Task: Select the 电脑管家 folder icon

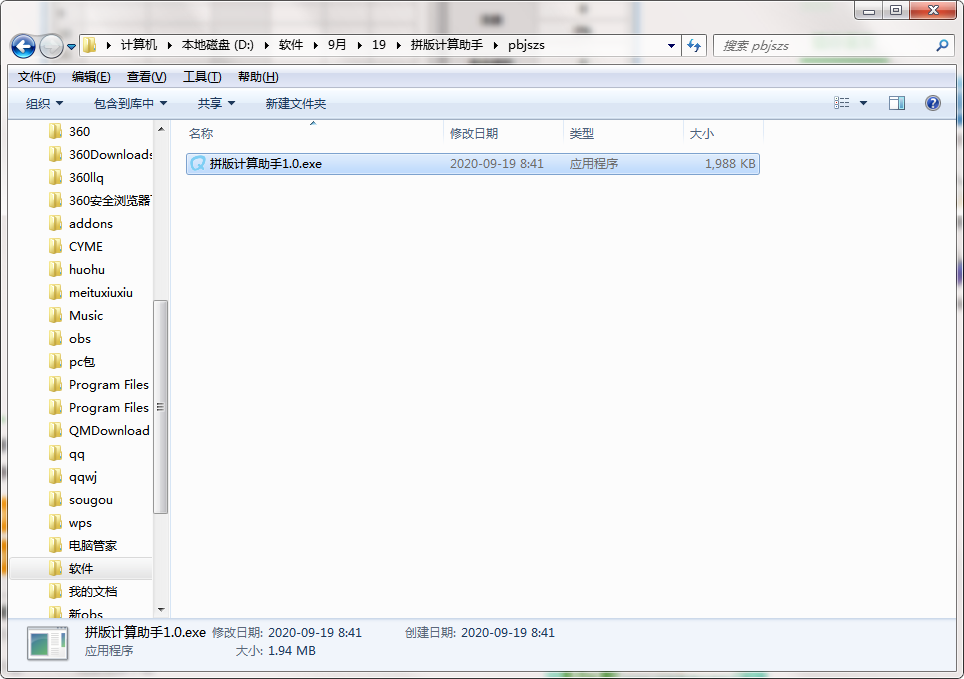Action: (55, 546)
